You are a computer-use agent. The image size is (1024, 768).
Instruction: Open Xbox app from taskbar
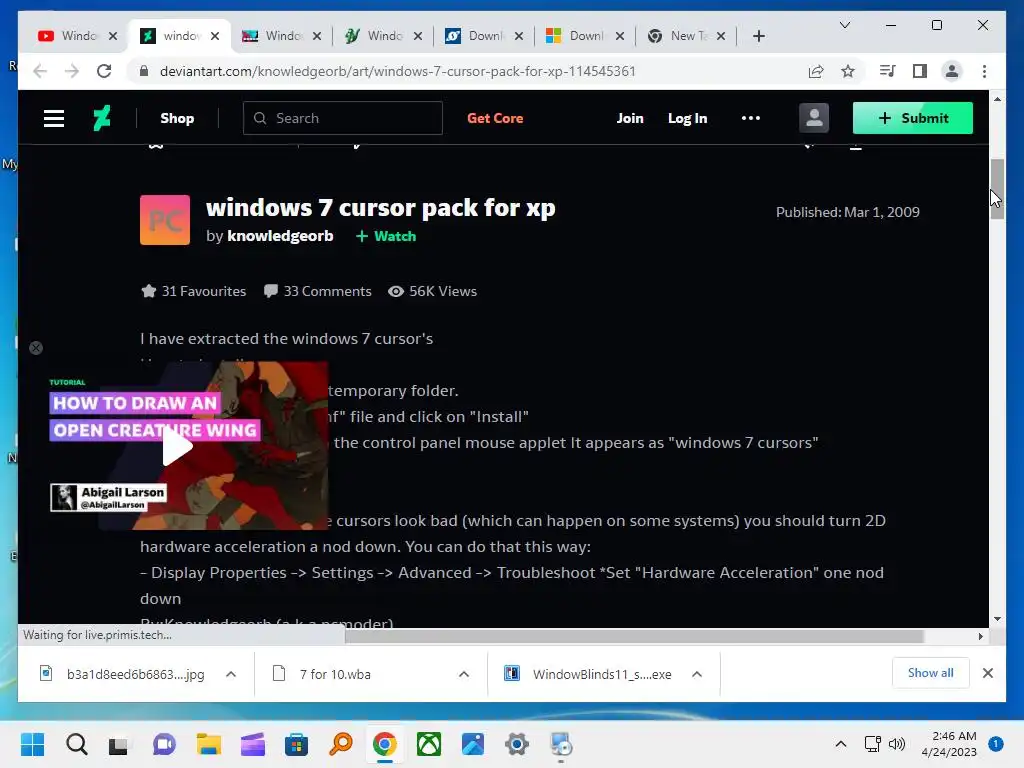point(428,744)
